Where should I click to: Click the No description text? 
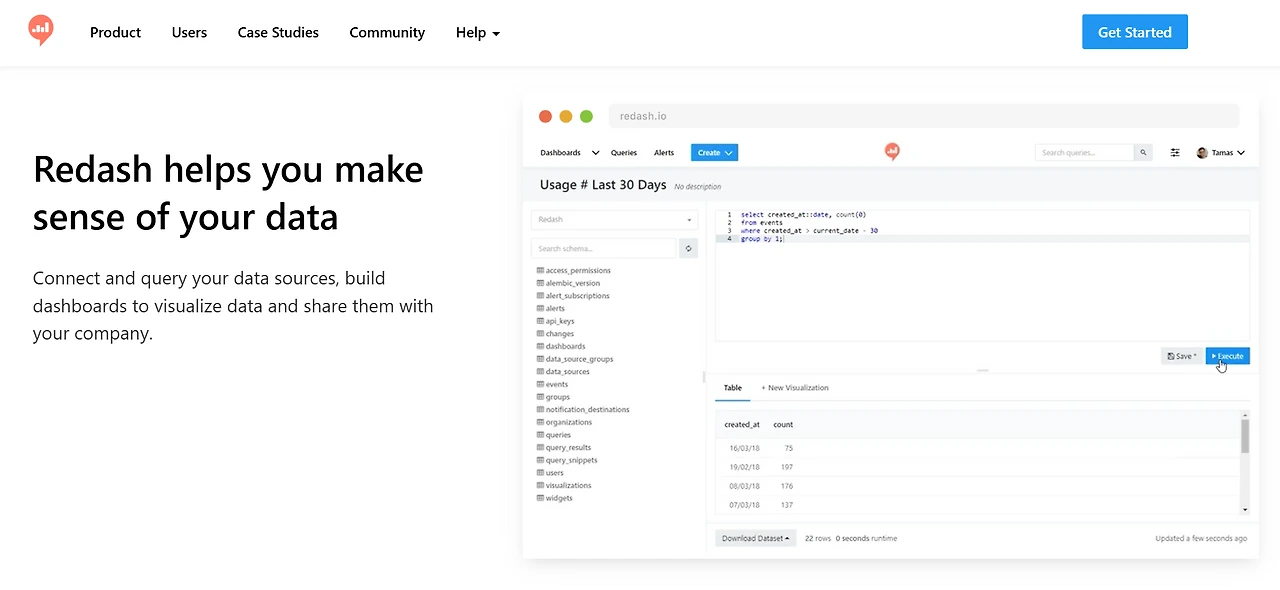[697, 187]
